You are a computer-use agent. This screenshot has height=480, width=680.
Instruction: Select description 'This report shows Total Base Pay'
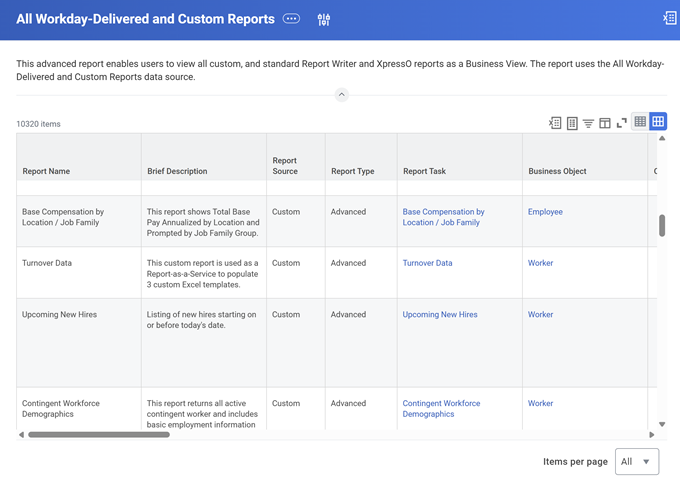(203, 222)
